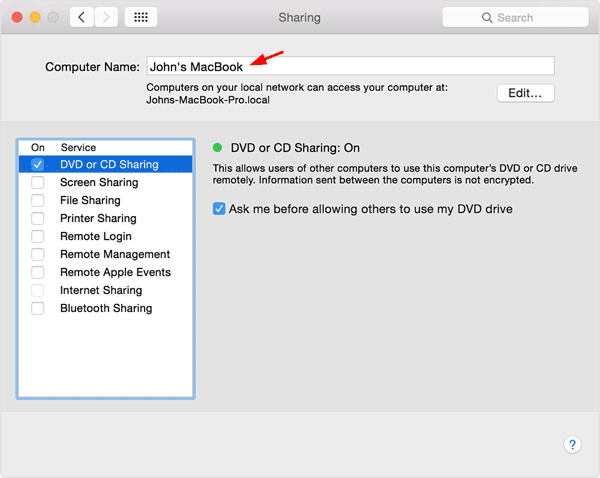Enable Printer Sharing service checkbox
The height and width of the screenshot is (478, 600).
pos(38,219)
